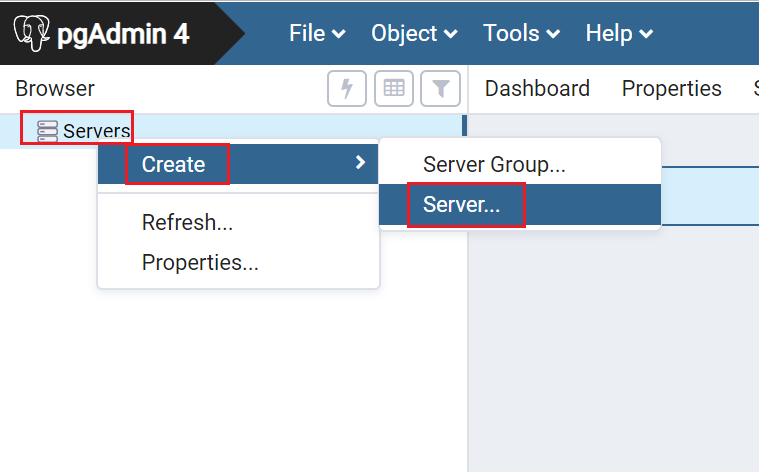Open the File dropdown menu
759x472 pixels.
pyautogui.click(x=317, y=33)
